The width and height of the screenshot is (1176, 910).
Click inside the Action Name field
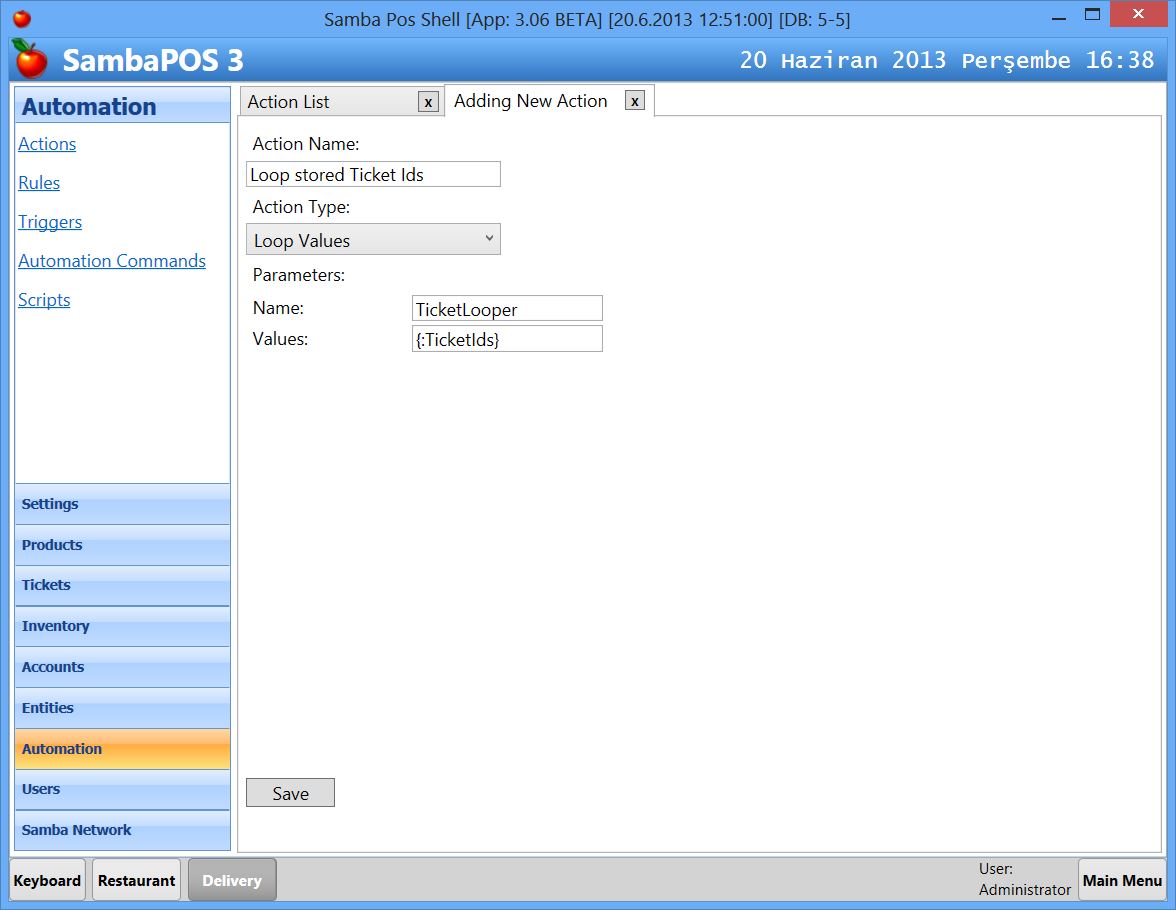point(372,173)
